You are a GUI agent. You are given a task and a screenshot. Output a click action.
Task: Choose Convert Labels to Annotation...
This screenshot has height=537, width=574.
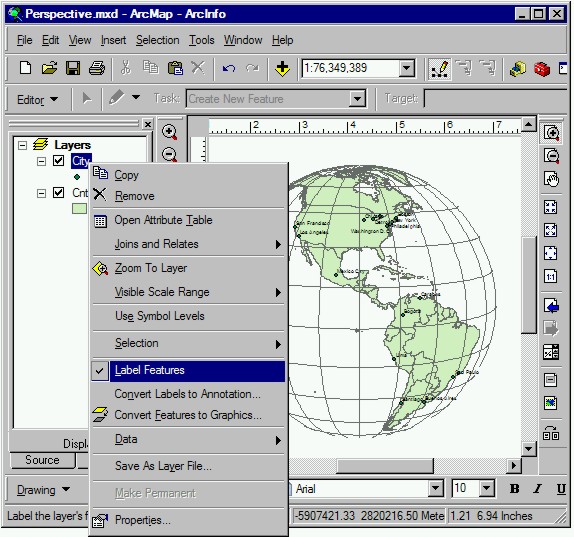coord(188,394)
